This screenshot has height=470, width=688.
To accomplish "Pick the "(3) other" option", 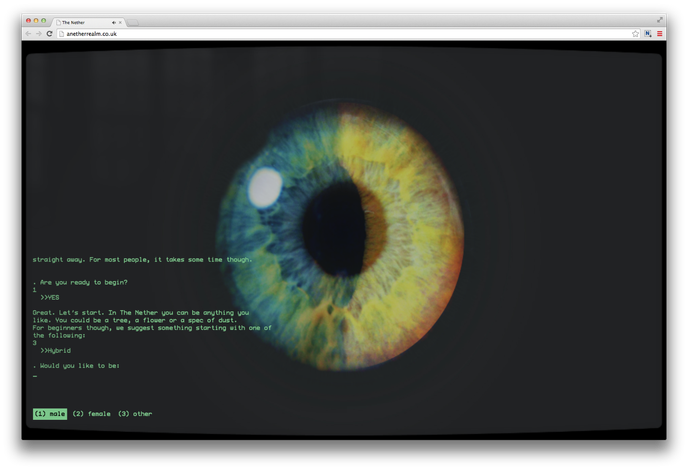I will coord(135,413).
